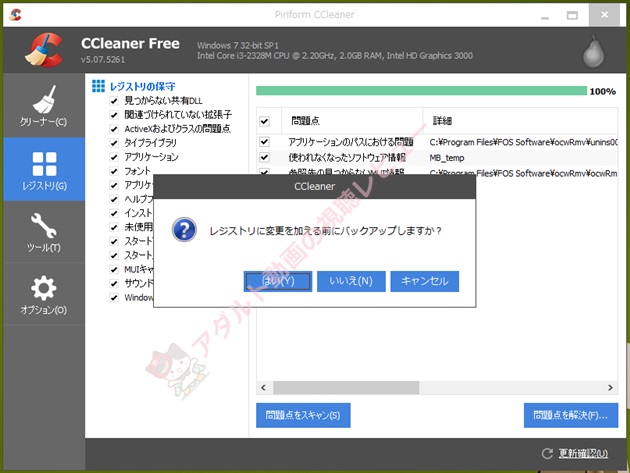Toggle ActiveXおよびクラスの問題点 checkbox
Viewport: 630px width, 473px height.
tap(114, 129)
